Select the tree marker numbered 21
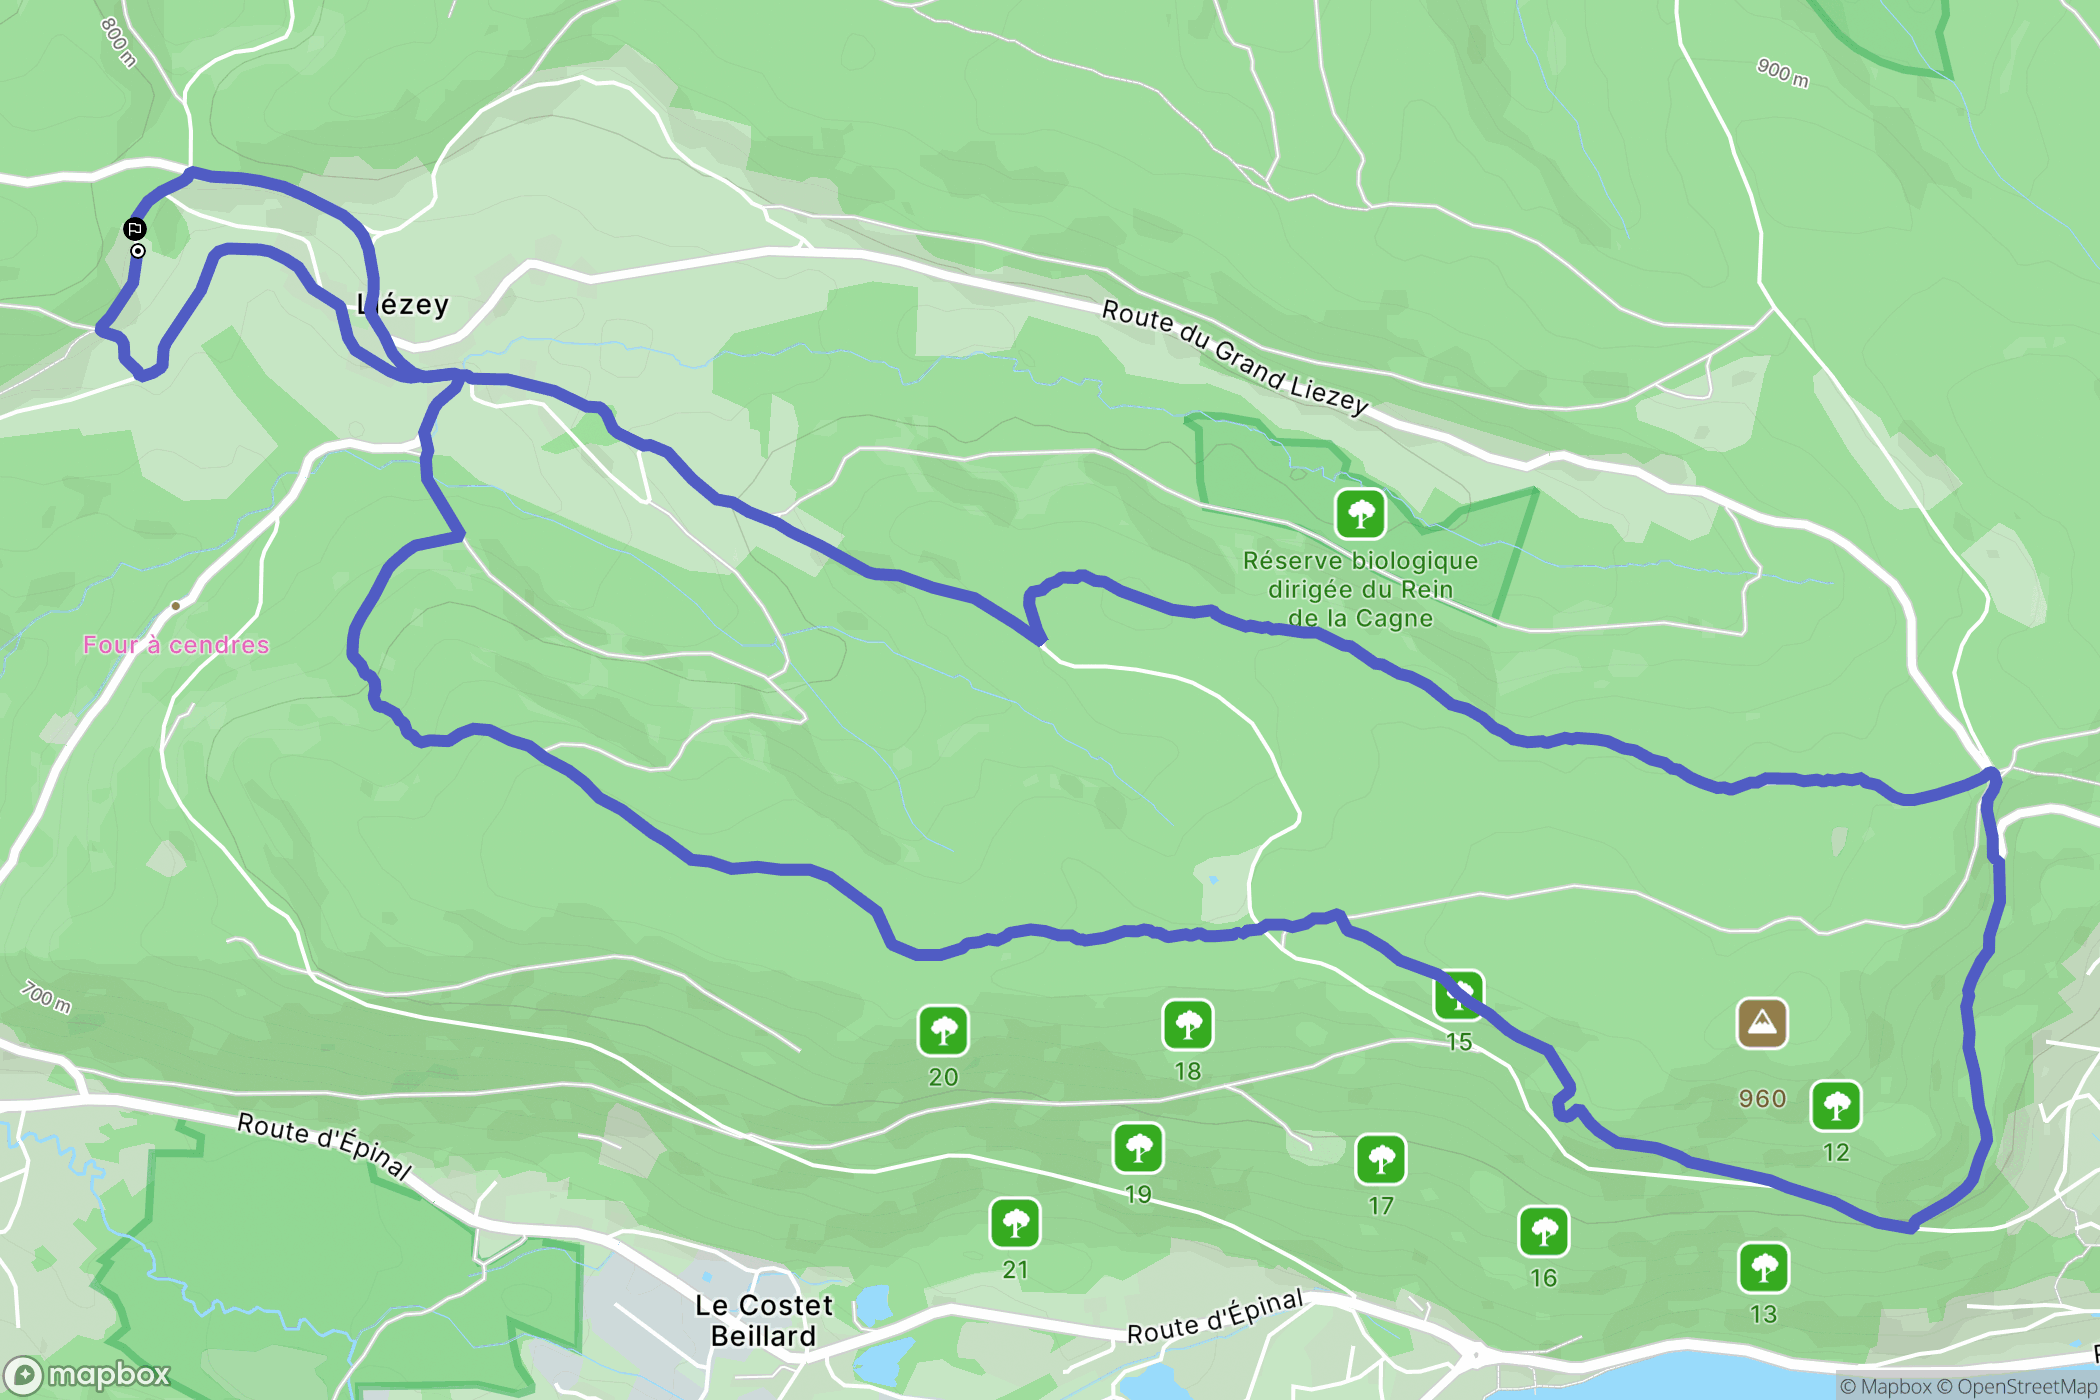 (1015, 1223)
